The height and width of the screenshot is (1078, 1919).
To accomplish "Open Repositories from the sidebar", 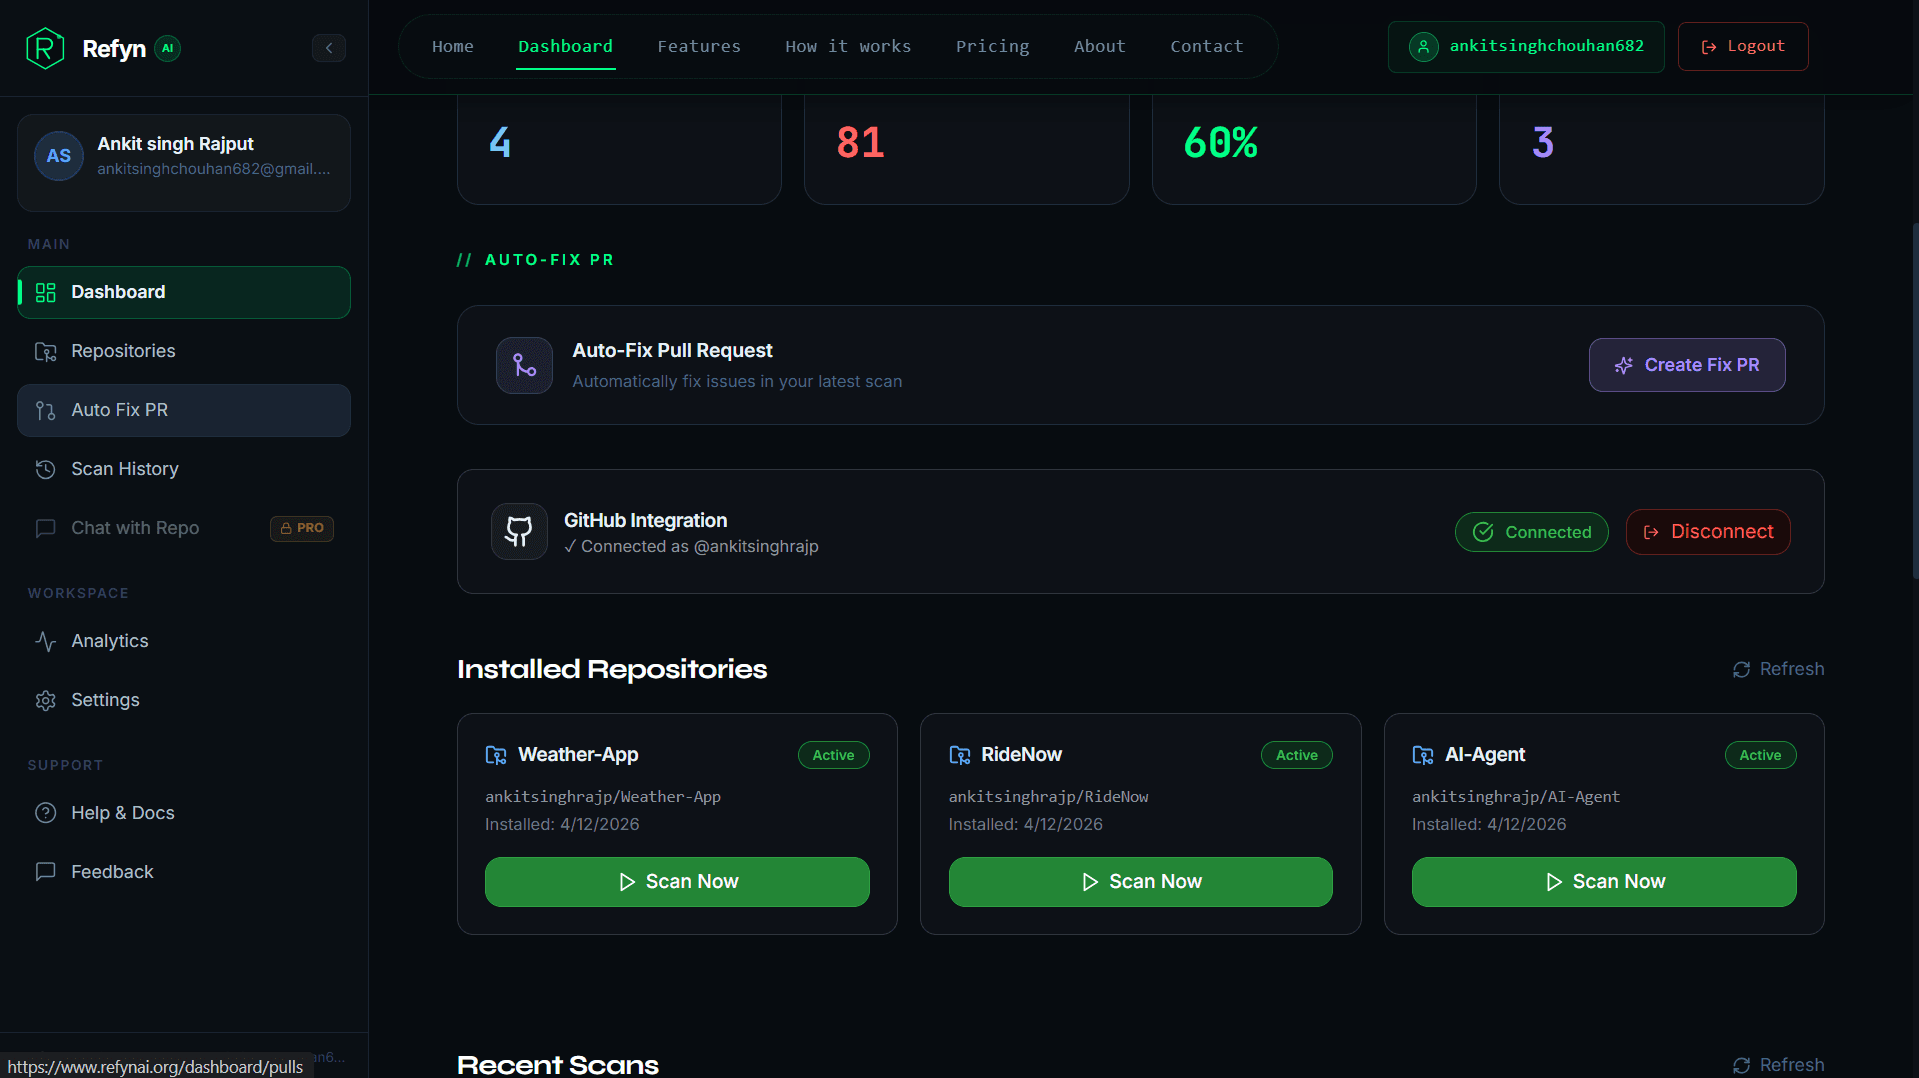I will tap(123, 351).
